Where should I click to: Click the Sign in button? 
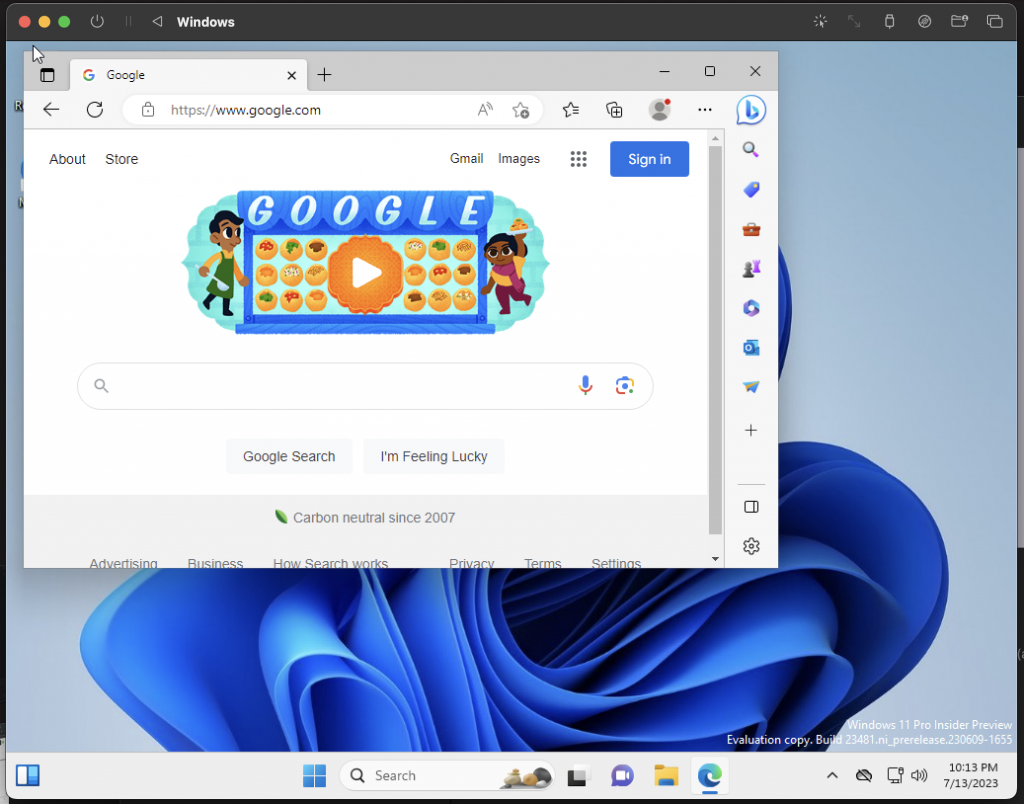[649, 159]
